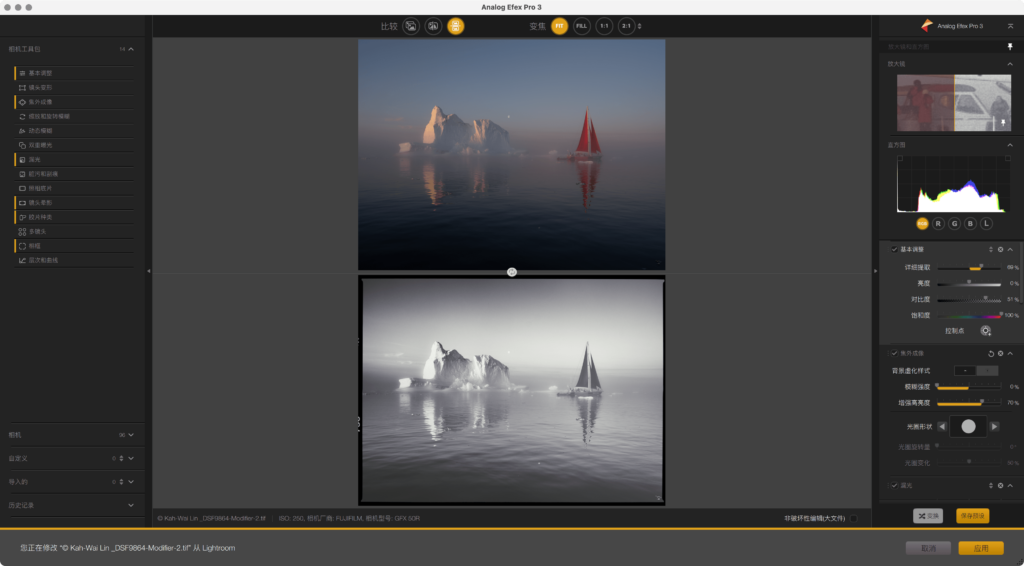The width and height of the screenshot is (1024, 566).
Task: Select 双重曝光 in toolkit list
Action: coord(74,145)
